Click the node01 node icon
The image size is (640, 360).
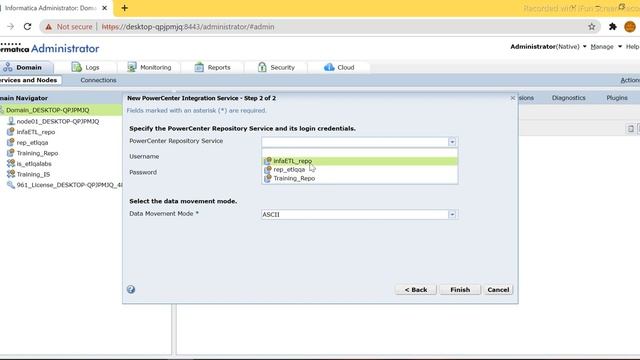tap(11, 121)
